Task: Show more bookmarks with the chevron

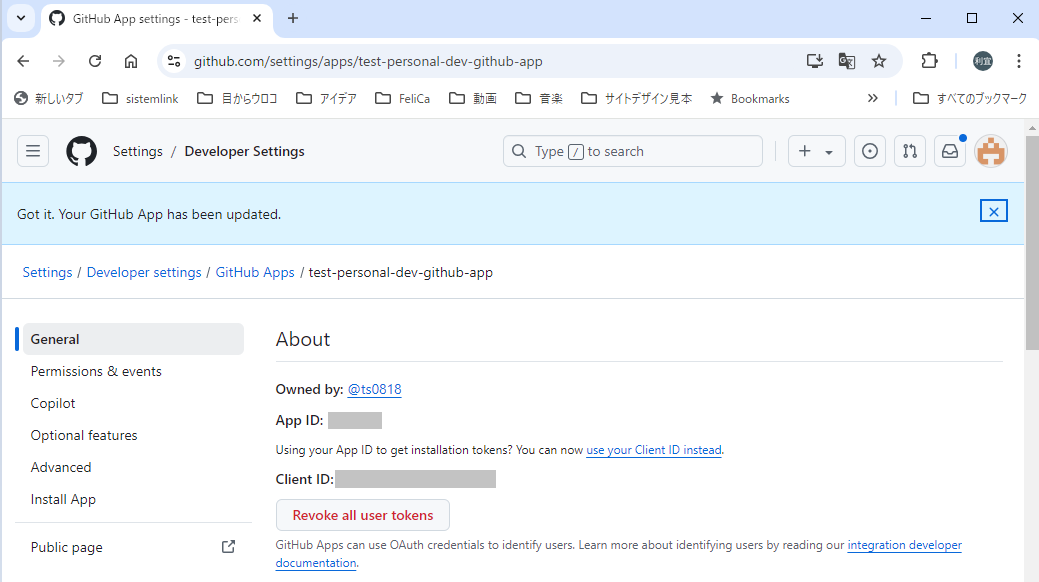Action: pyautogui.click(x=873, y=98)
